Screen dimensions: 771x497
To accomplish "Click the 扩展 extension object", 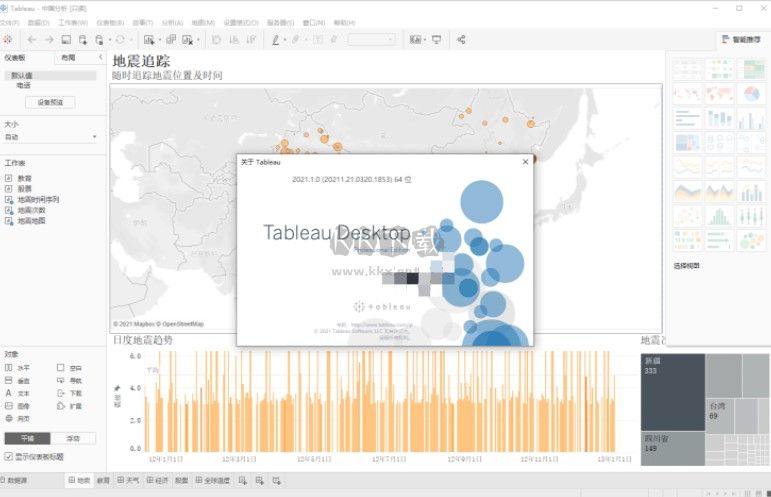I will 62,407.
